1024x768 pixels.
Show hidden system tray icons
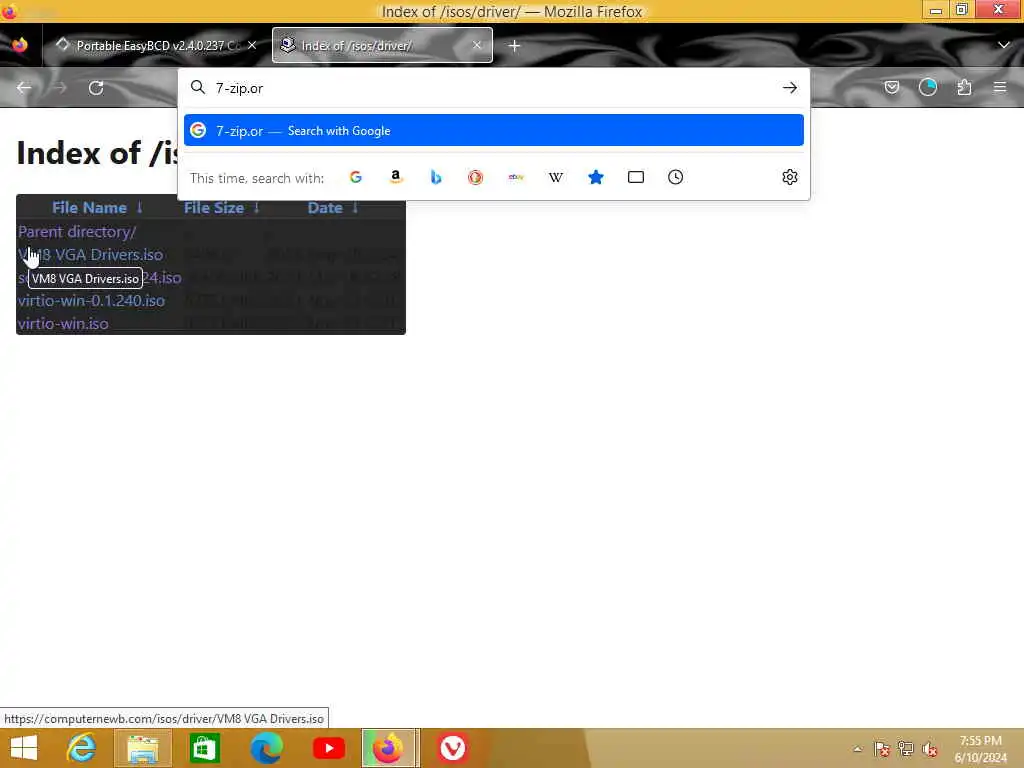click(857, 749)
